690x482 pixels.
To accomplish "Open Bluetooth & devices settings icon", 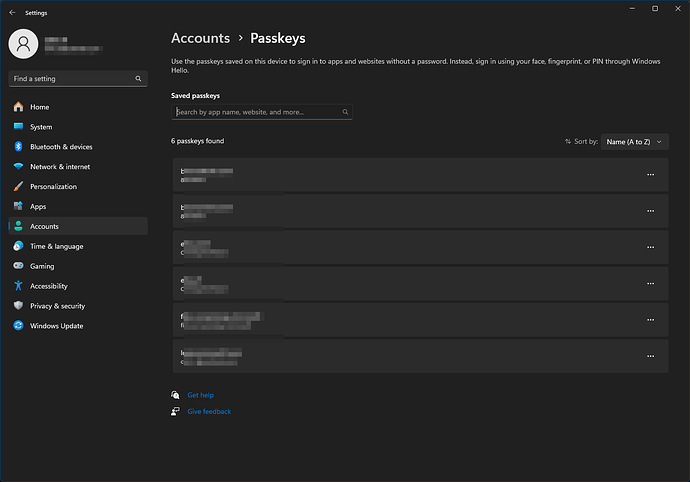I will (18, 147).
